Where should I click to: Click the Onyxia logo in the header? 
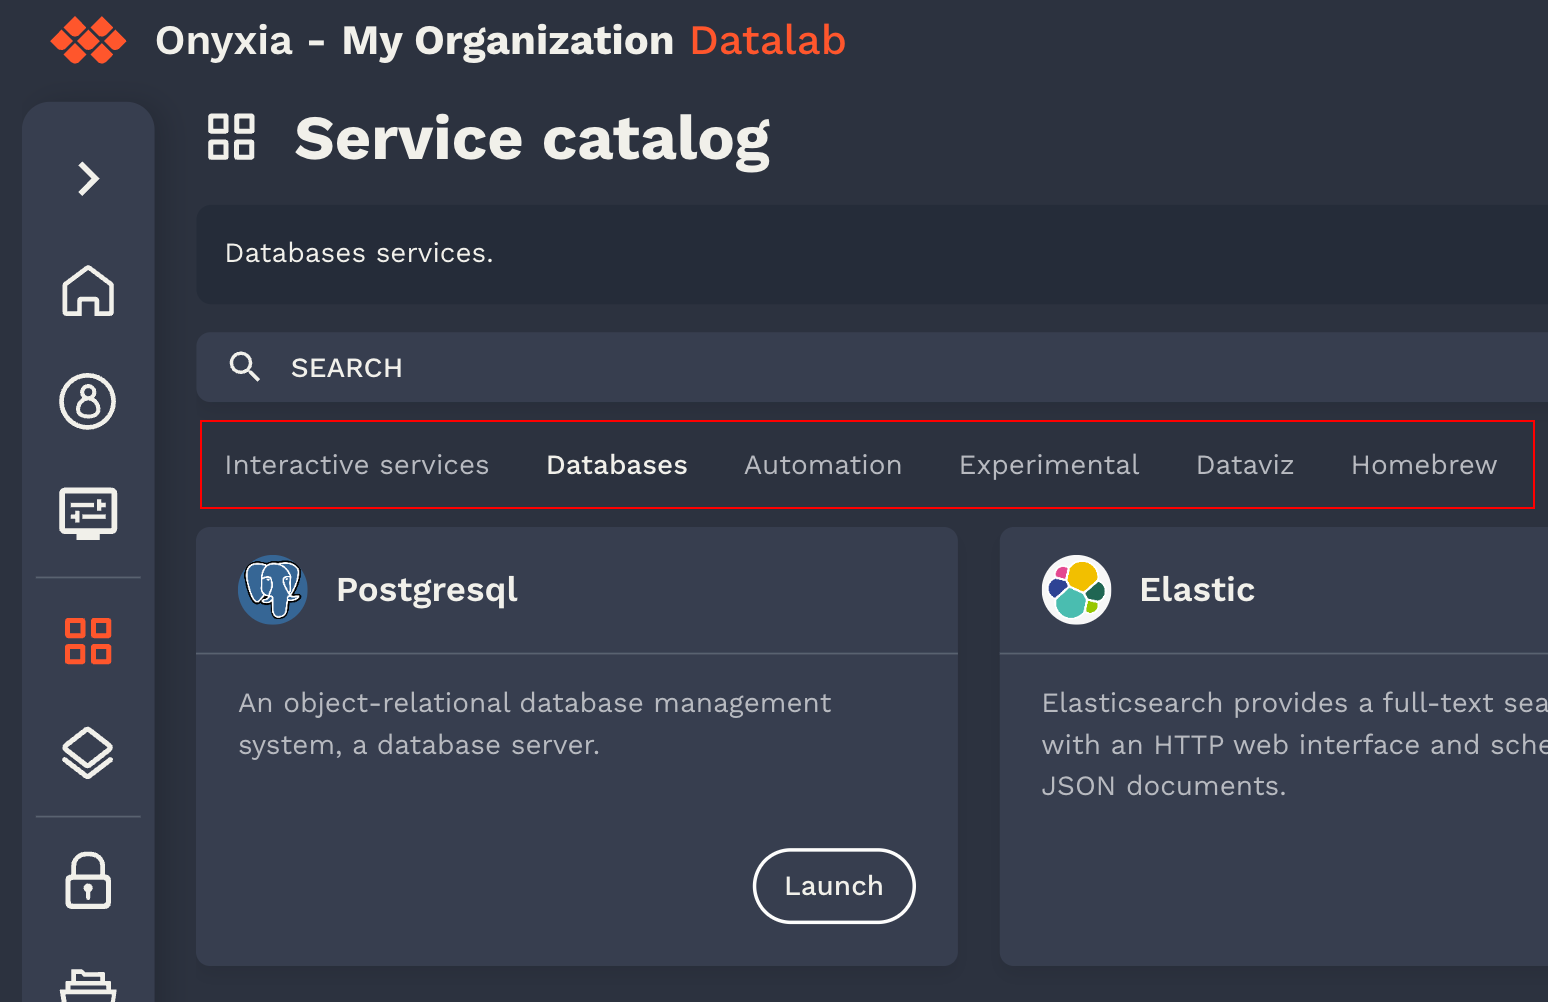[88, 41]
